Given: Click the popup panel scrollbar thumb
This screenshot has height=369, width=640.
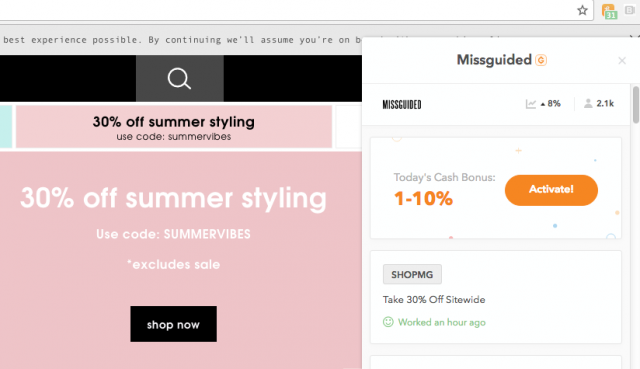Looking at the screenshot, I should (636, 104).
